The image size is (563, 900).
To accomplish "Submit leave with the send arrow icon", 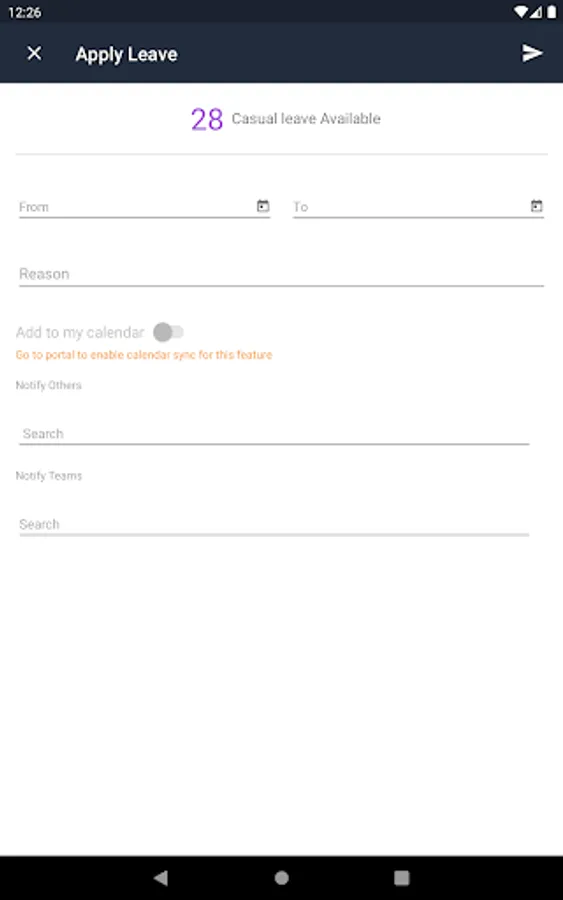I will pyautogui.click(x=532, y=53).
